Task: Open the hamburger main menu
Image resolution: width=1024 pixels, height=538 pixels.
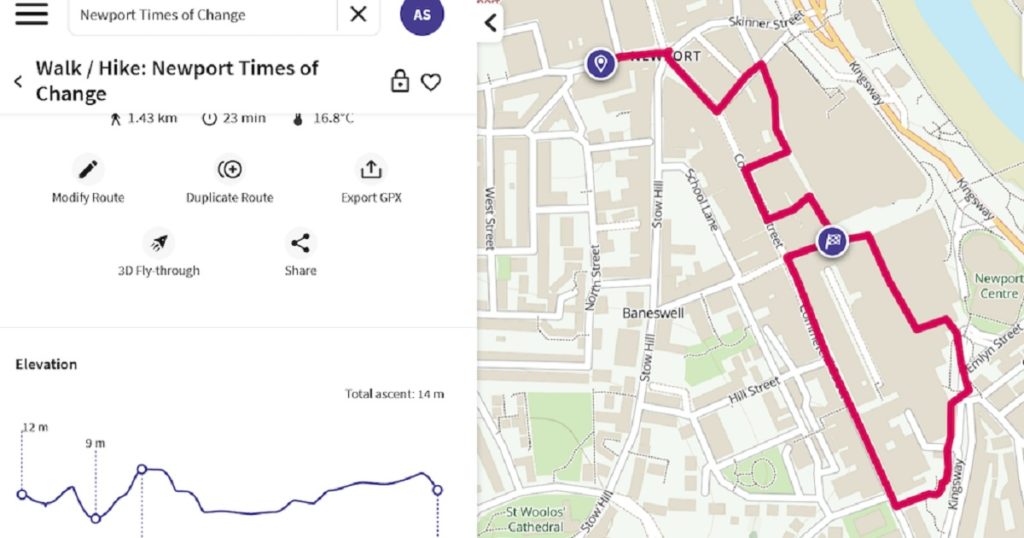Action: (31, 14)
